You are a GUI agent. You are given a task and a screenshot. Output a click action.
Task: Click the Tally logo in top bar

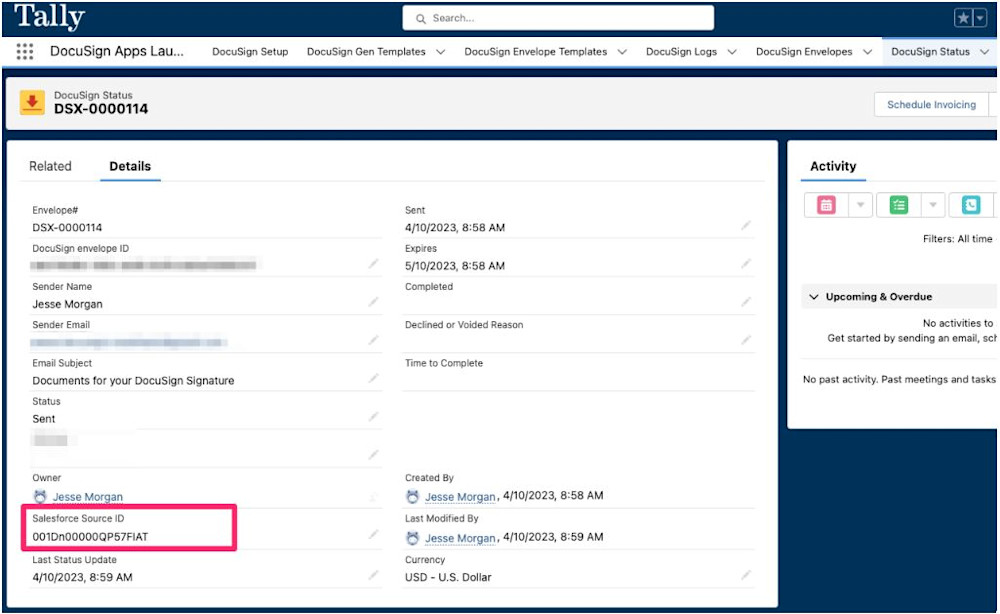coord(48,16)
